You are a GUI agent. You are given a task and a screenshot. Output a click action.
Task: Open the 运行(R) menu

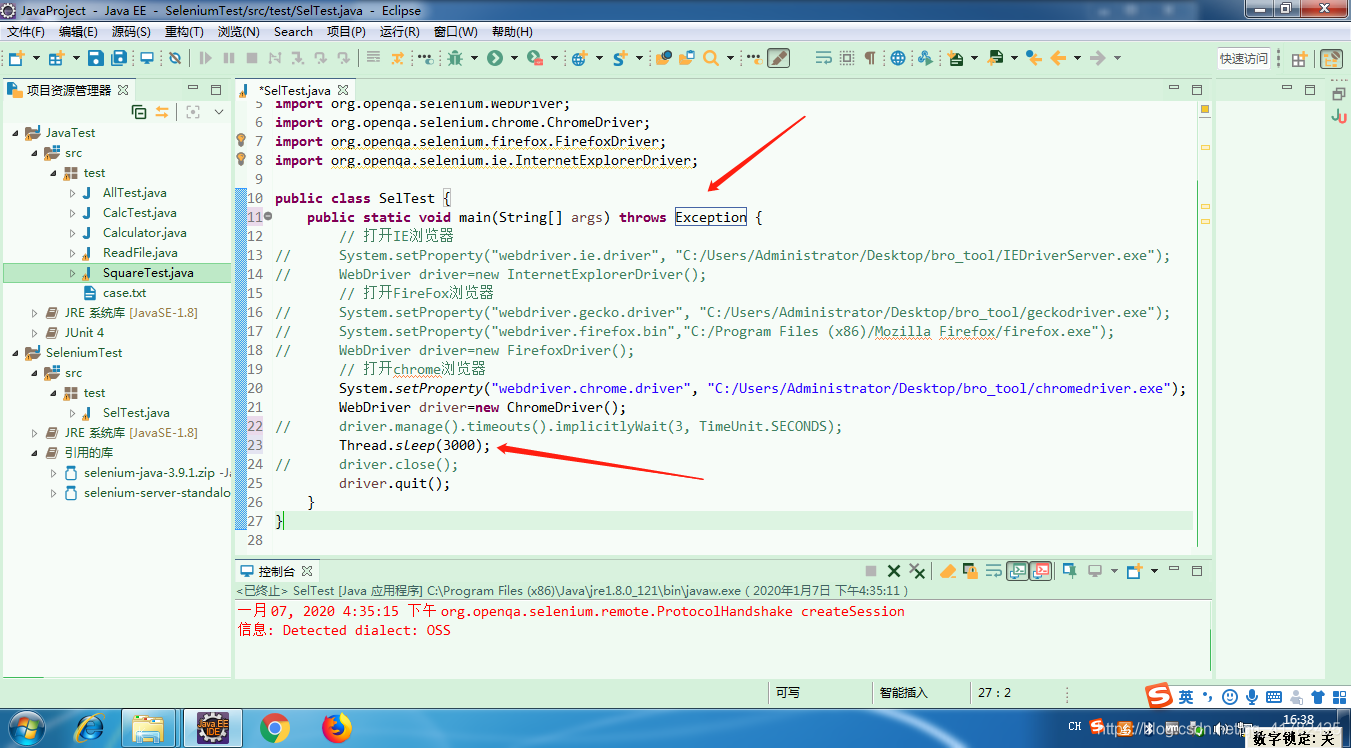[x=399, y=32]
